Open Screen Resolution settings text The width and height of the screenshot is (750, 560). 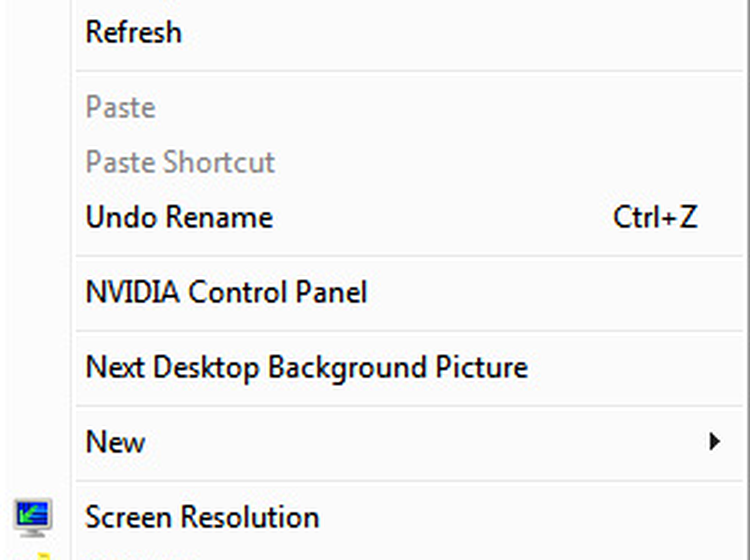point(202,517)
